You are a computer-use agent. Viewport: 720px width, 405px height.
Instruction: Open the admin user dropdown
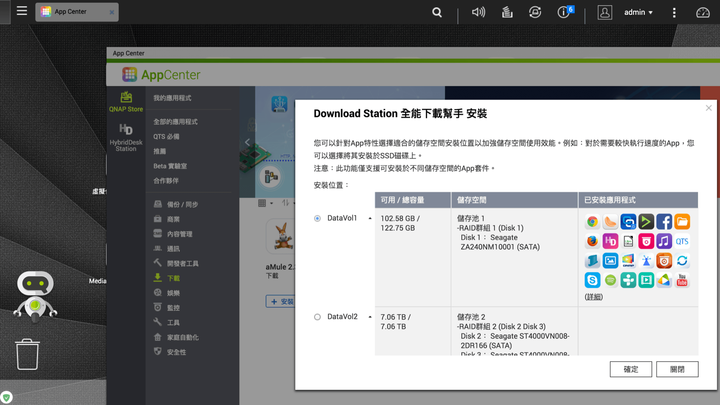pos(638,12)
